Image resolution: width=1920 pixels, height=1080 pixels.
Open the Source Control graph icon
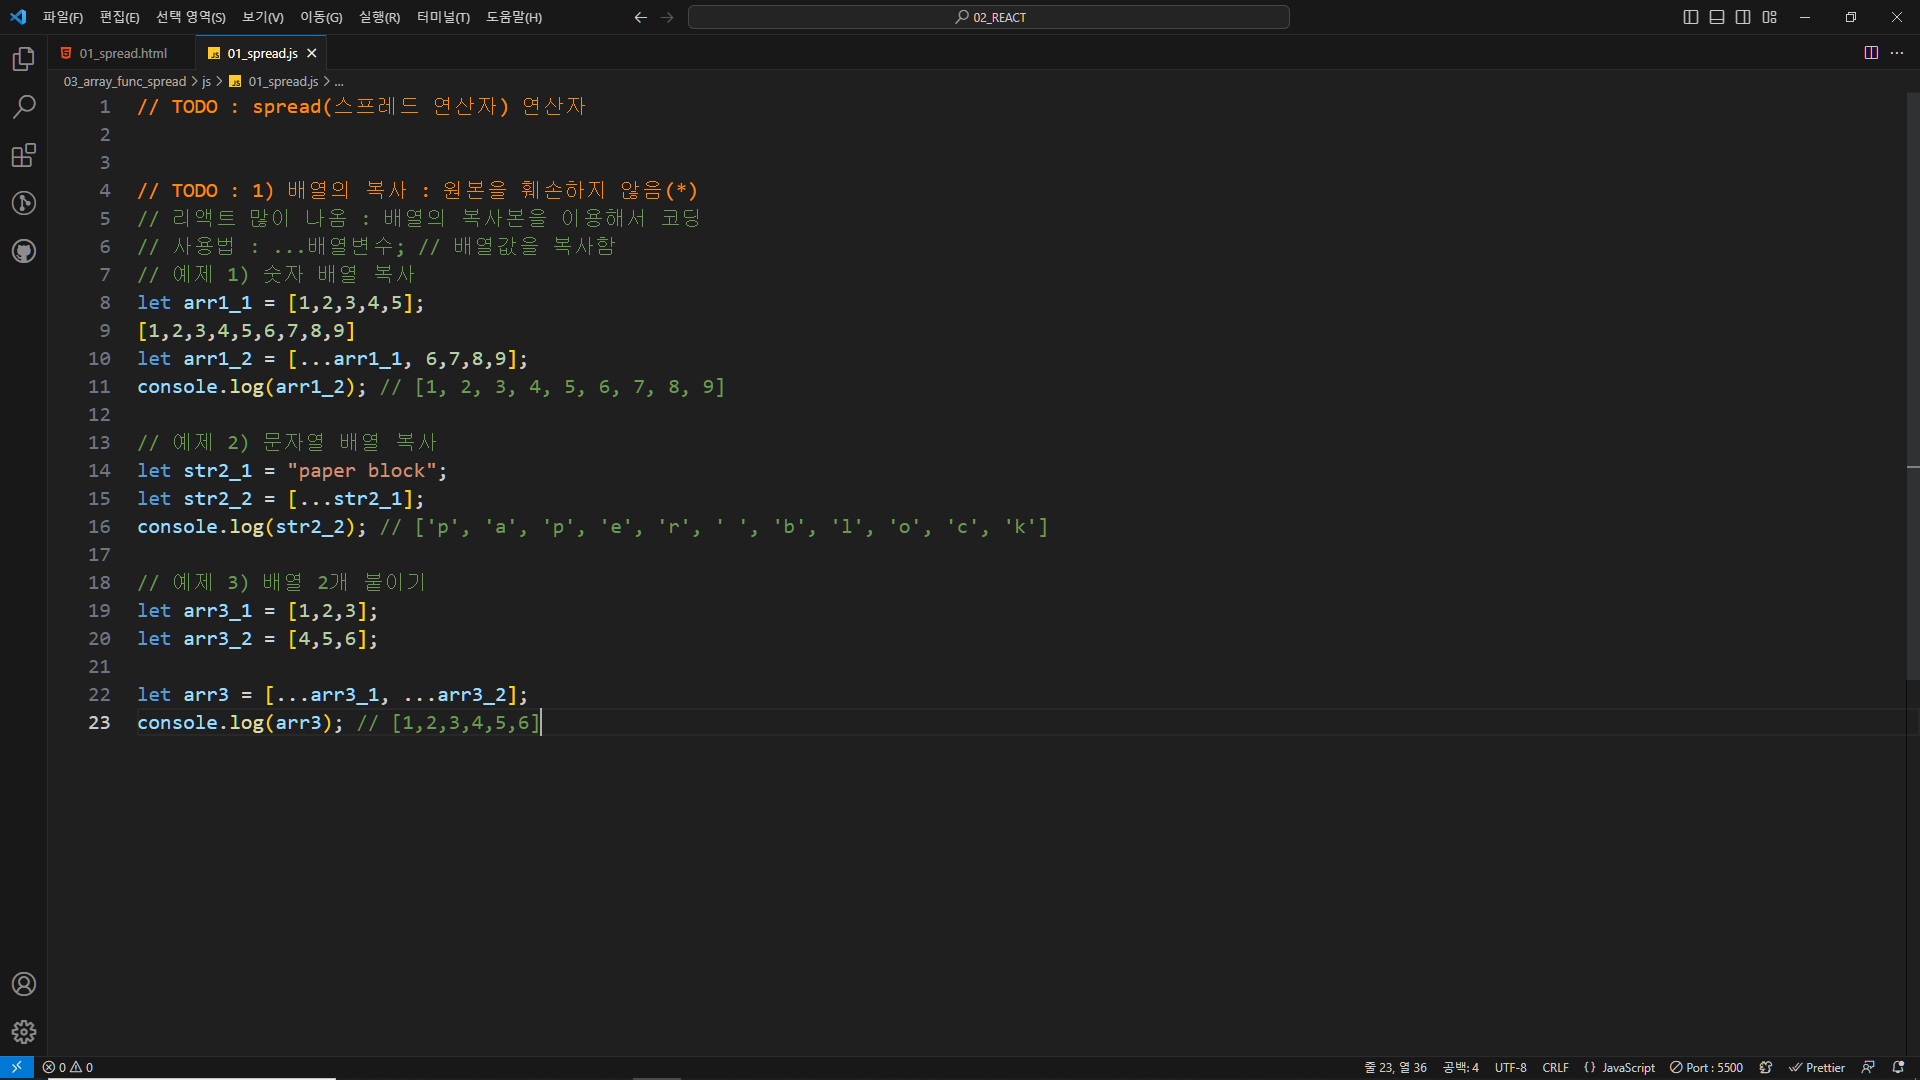click(x=24, y=203)
